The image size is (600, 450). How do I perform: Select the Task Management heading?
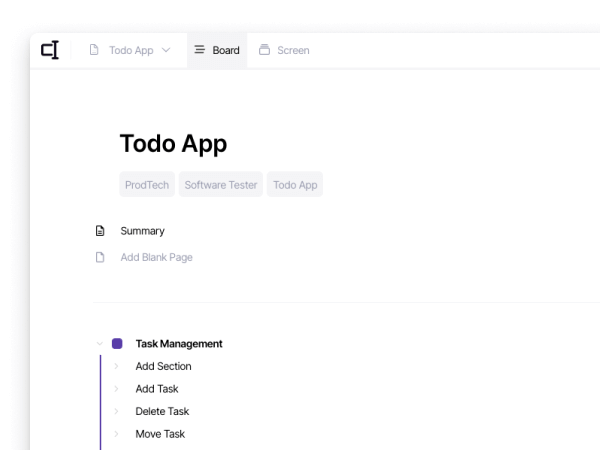coord(179,344)
